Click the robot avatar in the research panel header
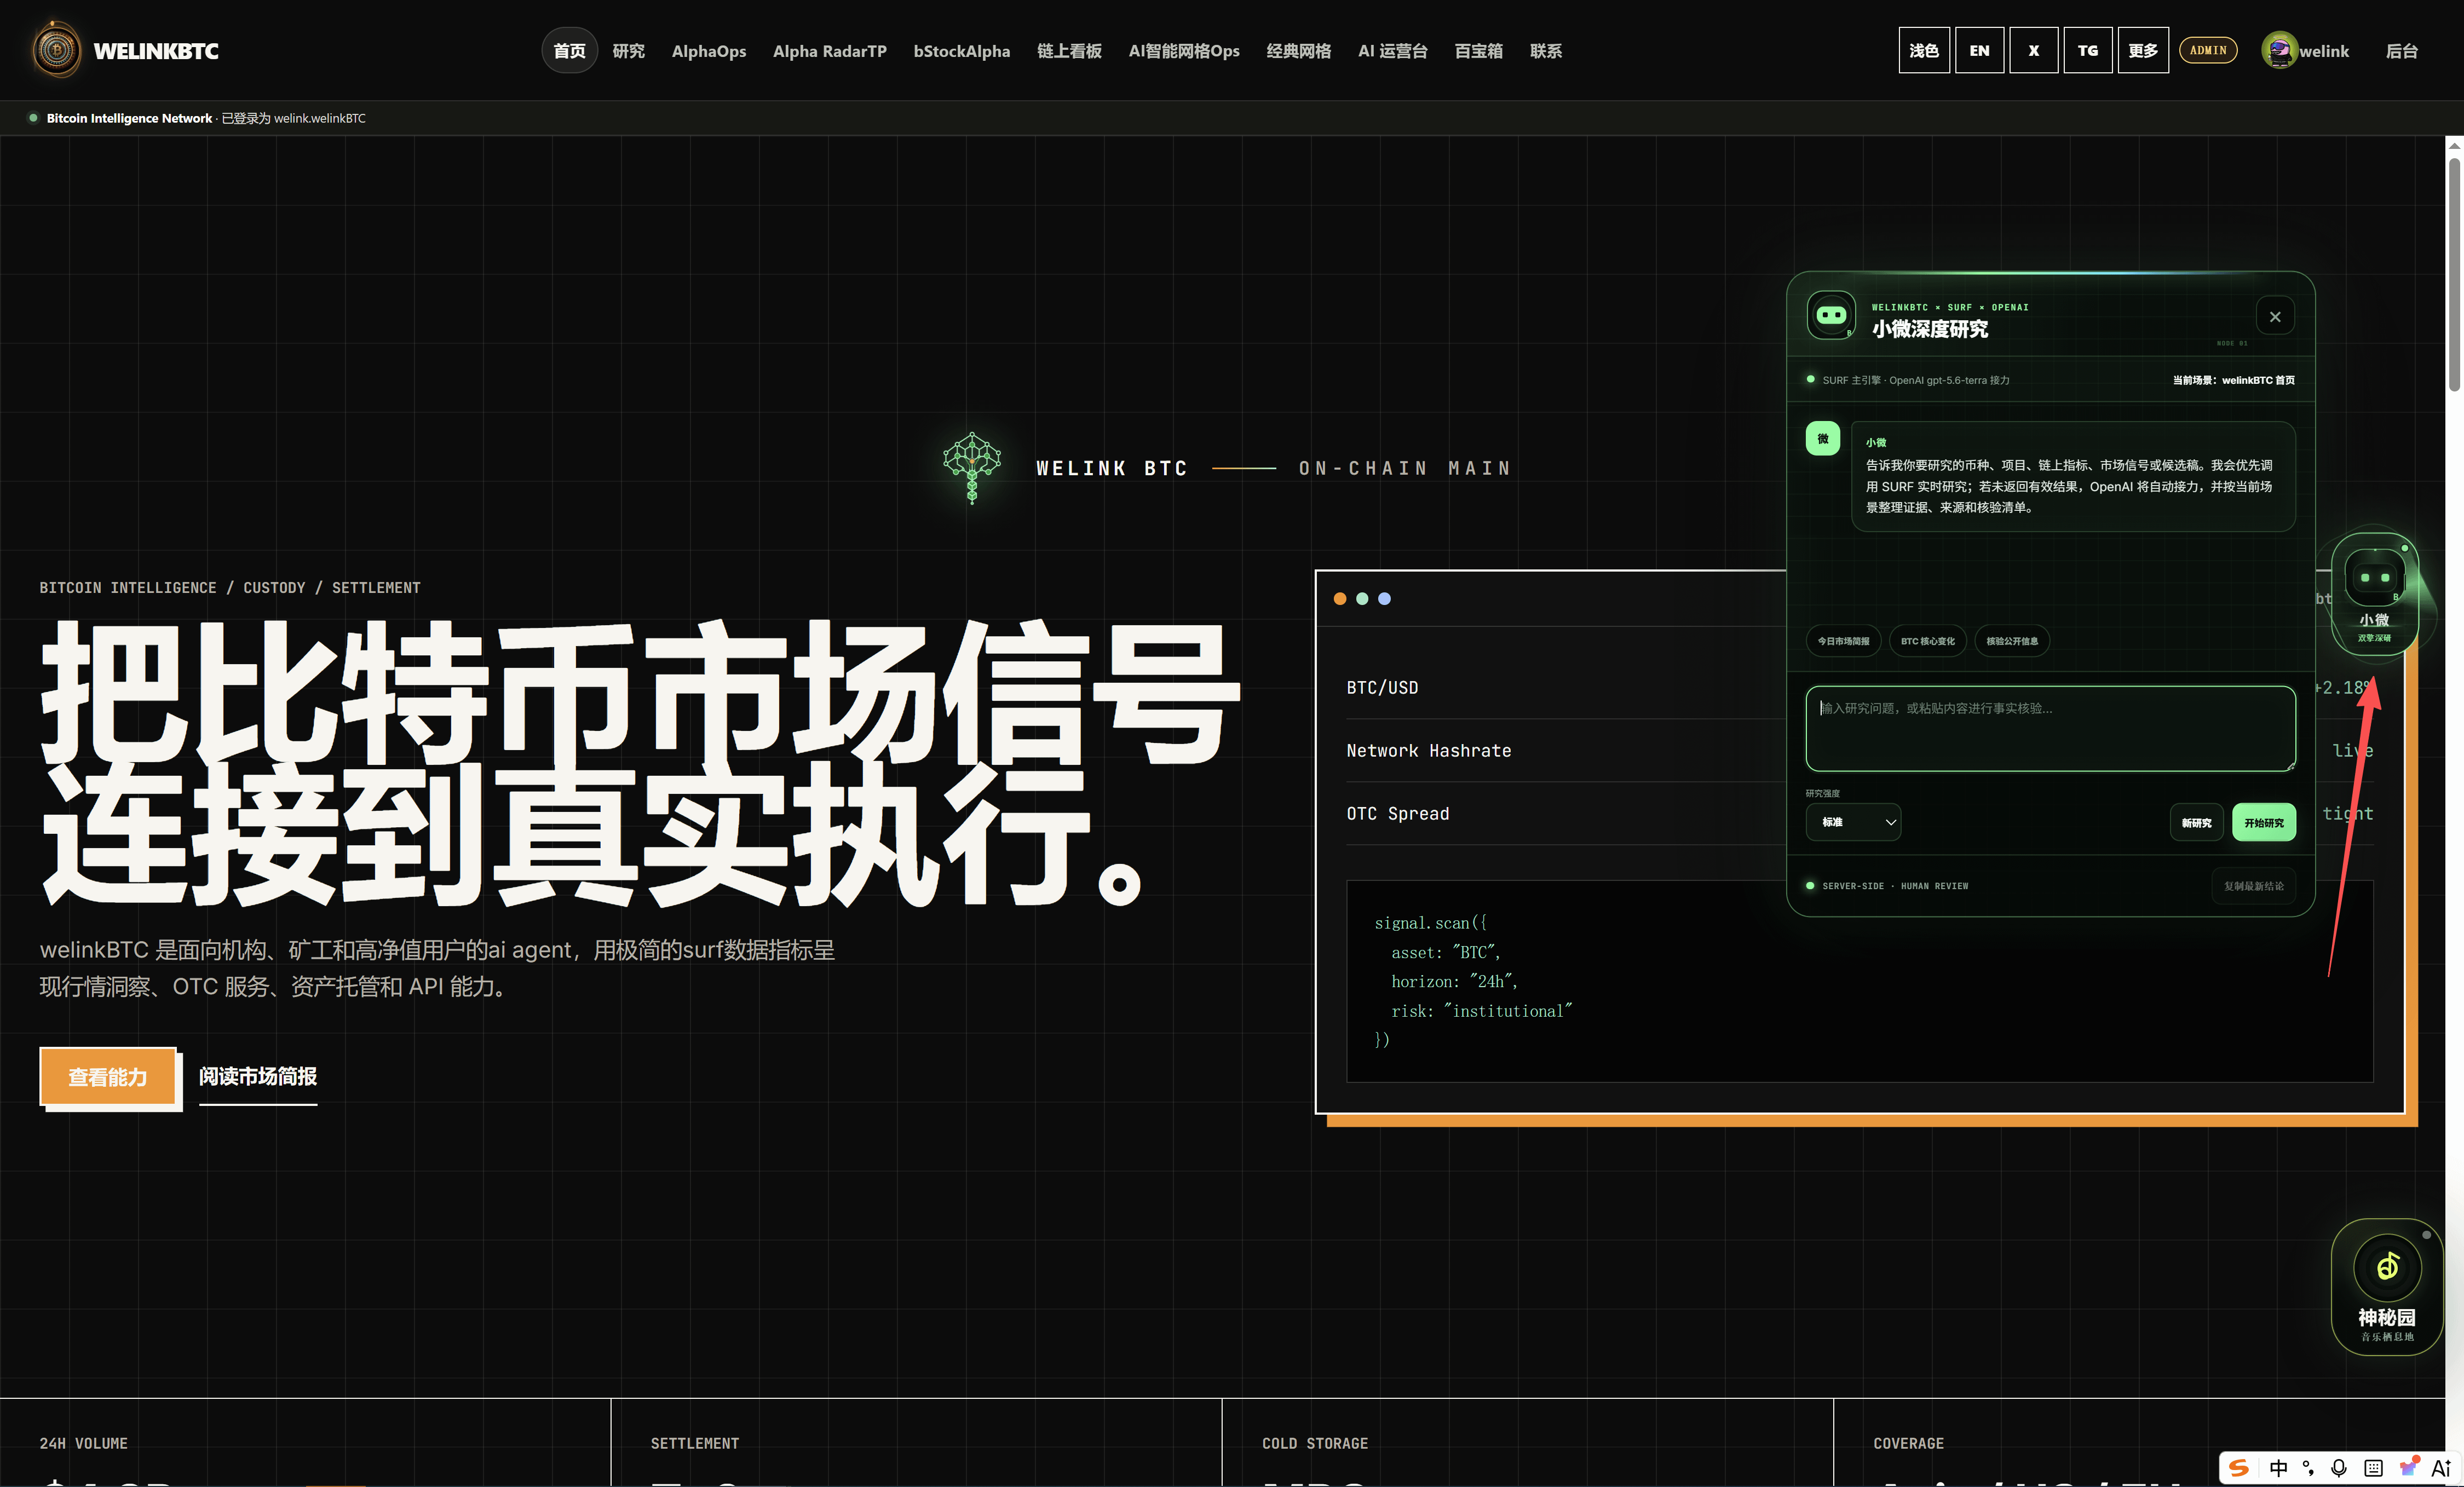 click(1830, 315)
